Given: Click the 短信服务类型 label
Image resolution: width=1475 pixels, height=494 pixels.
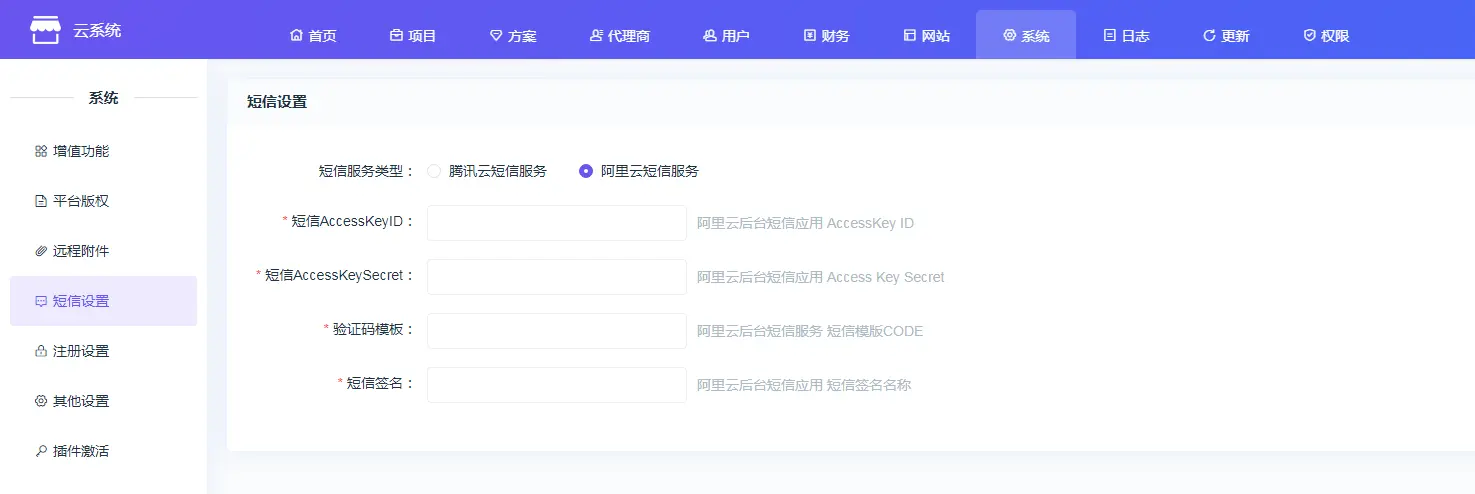Looking at the screenshot, I should (366, 171).
